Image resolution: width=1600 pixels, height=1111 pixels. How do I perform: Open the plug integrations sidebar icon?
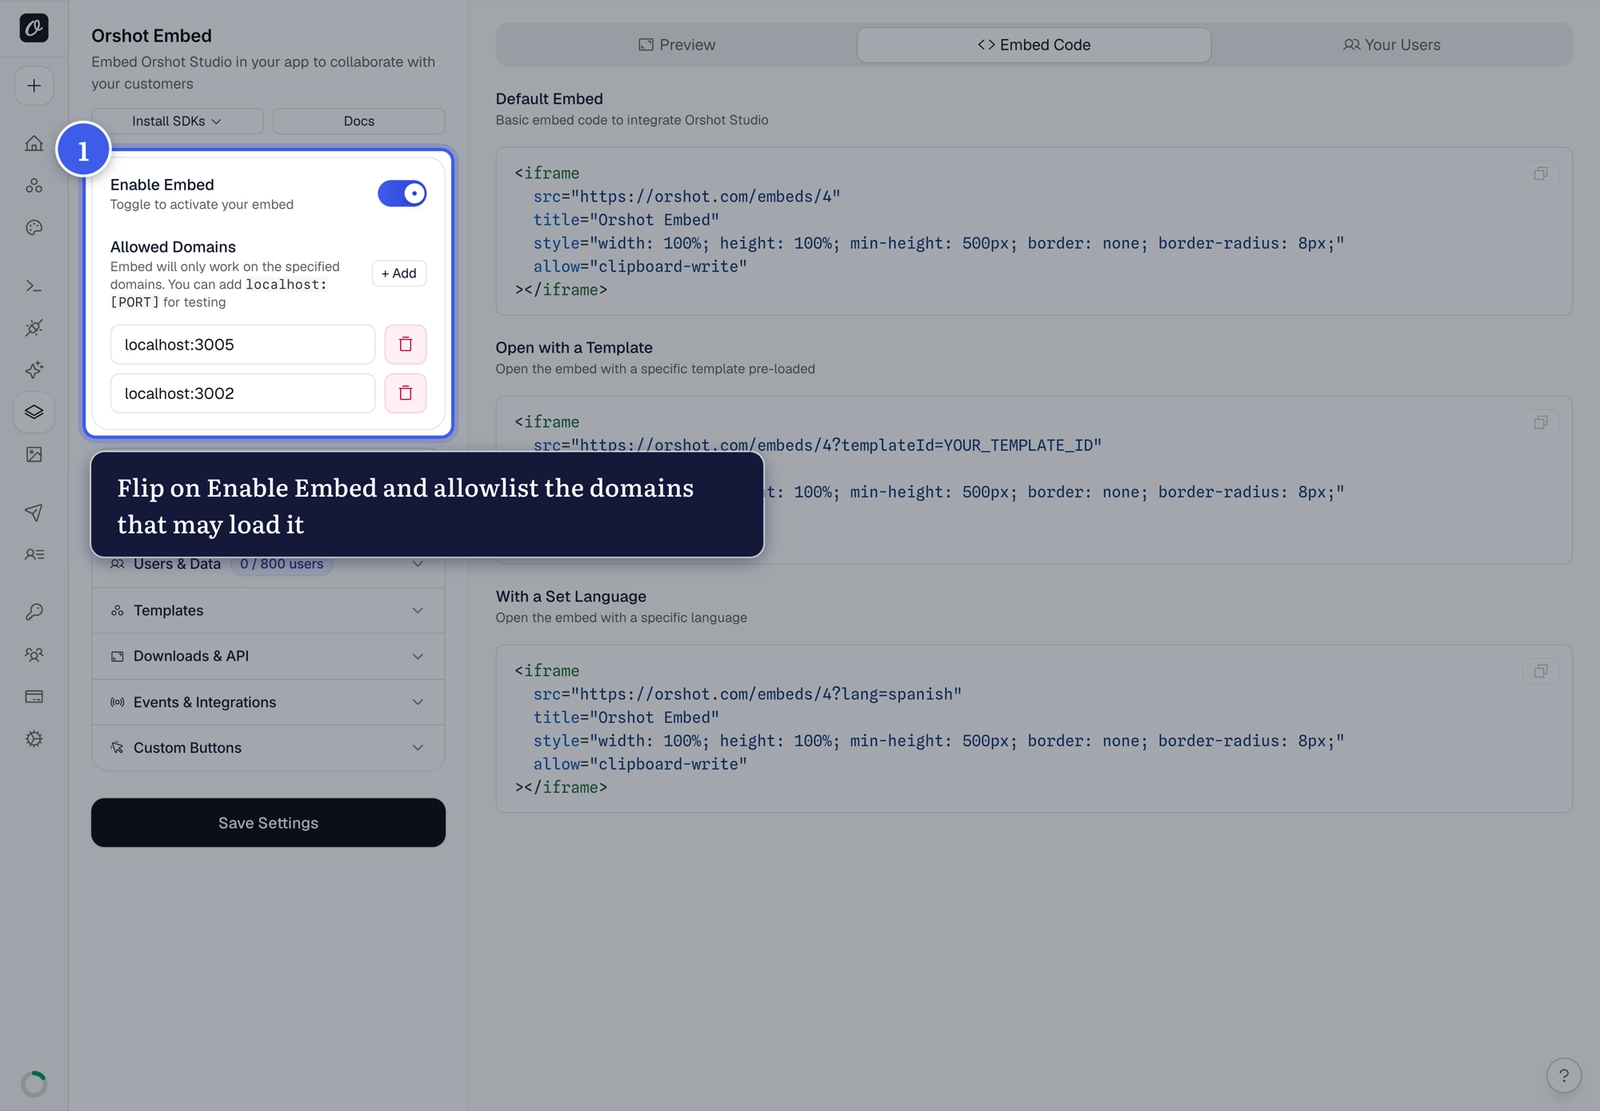pyautogui.click(x=34, y=328)
